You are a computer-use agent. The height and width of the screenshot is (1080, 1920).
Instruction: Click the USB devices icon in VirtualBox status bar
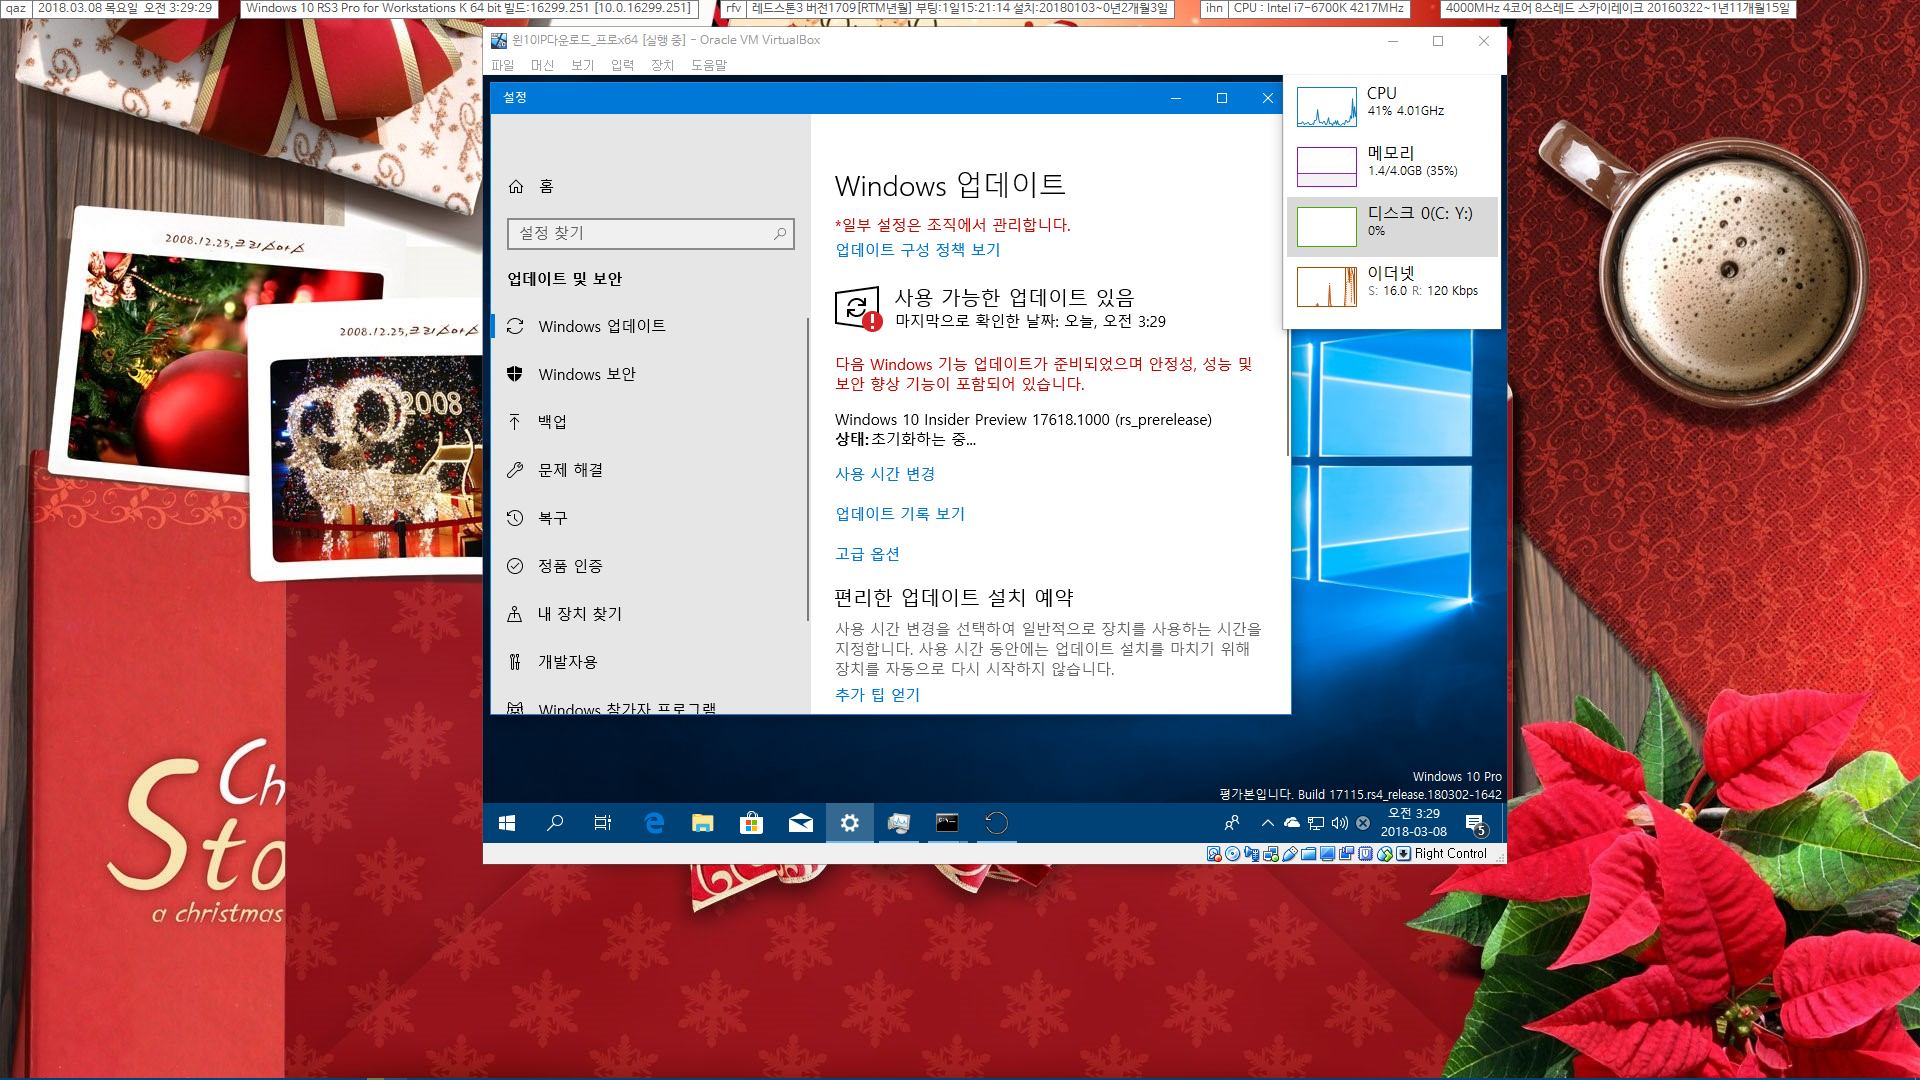point(1290,853)
